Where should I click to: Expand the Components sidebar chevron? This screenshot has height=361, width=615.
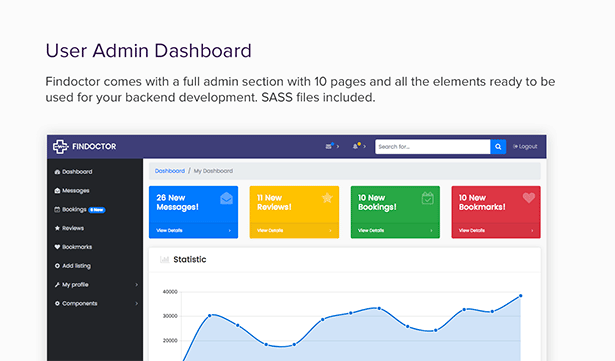pos(136,303)
